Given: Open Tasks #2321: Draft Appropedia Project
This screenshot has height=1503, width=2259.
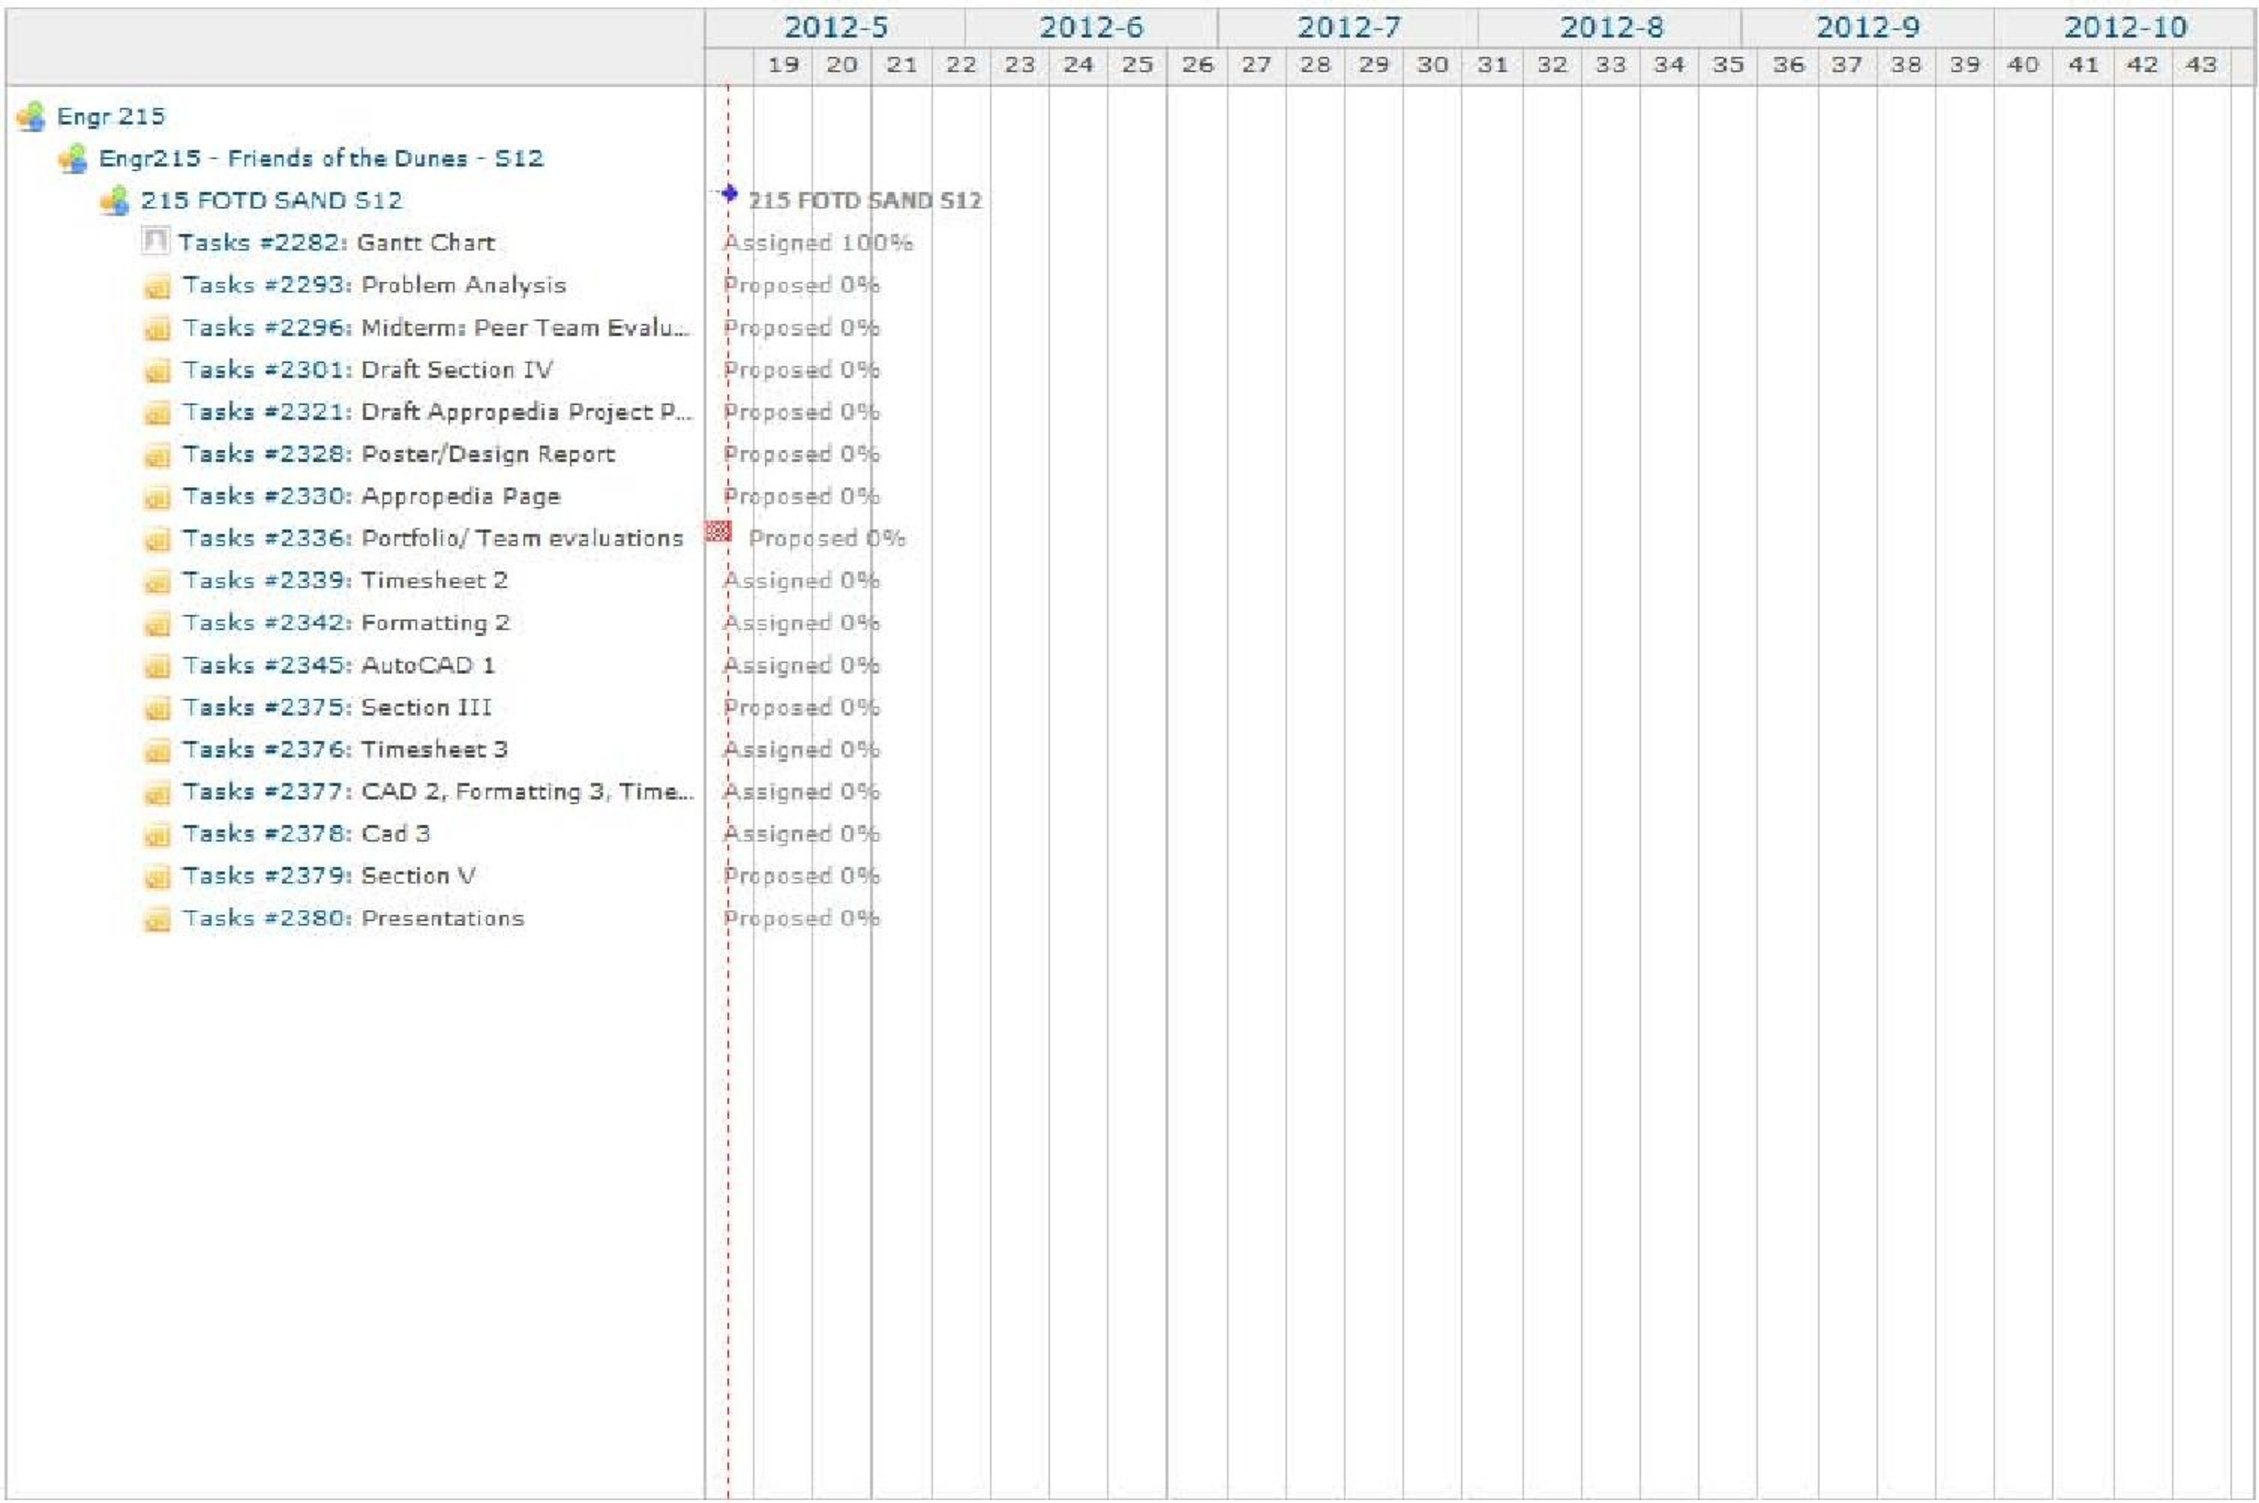Looking at the screenshot, I should (437, 411).
